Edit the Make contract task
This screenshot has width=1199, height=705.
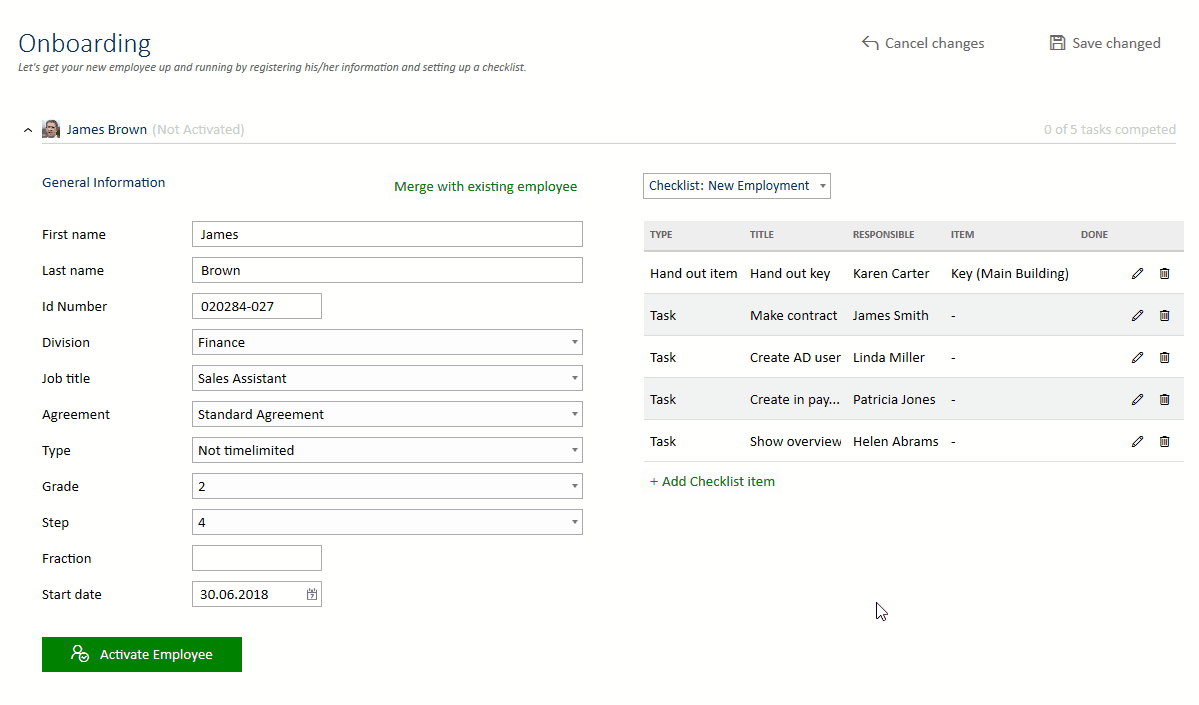1137,316
